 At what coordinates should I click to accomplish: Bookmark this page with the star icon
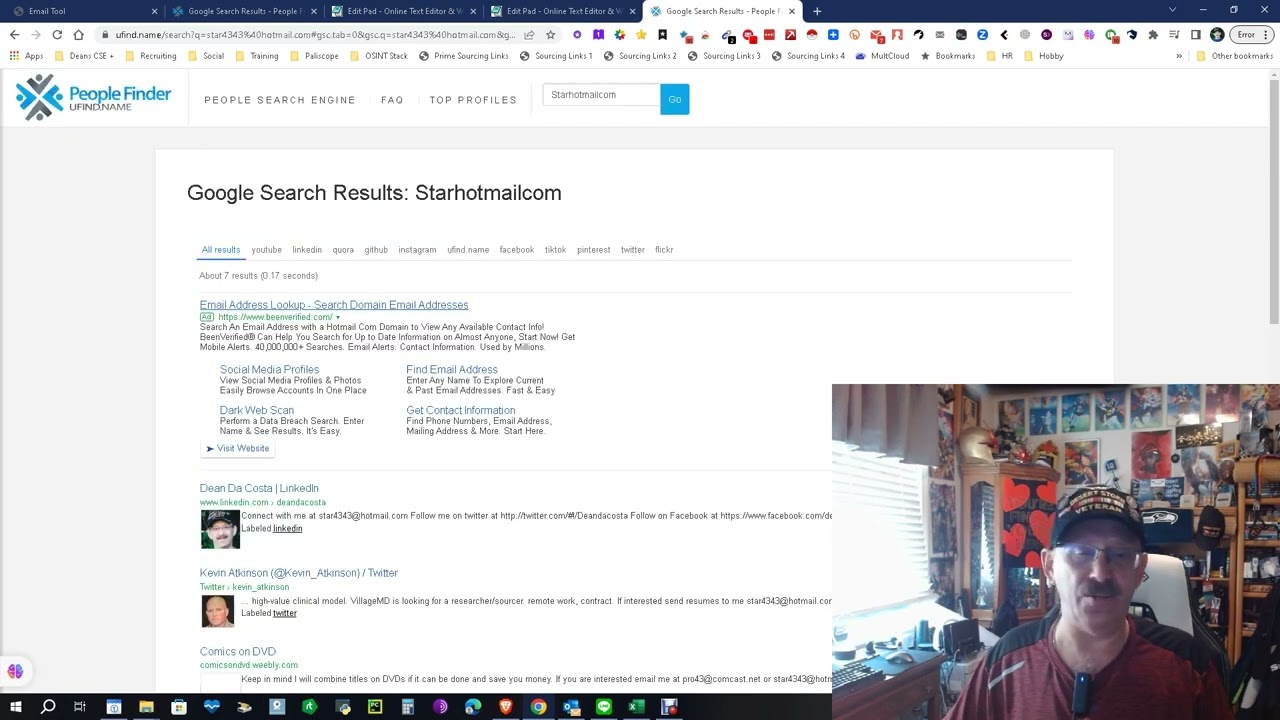[550, 35]
